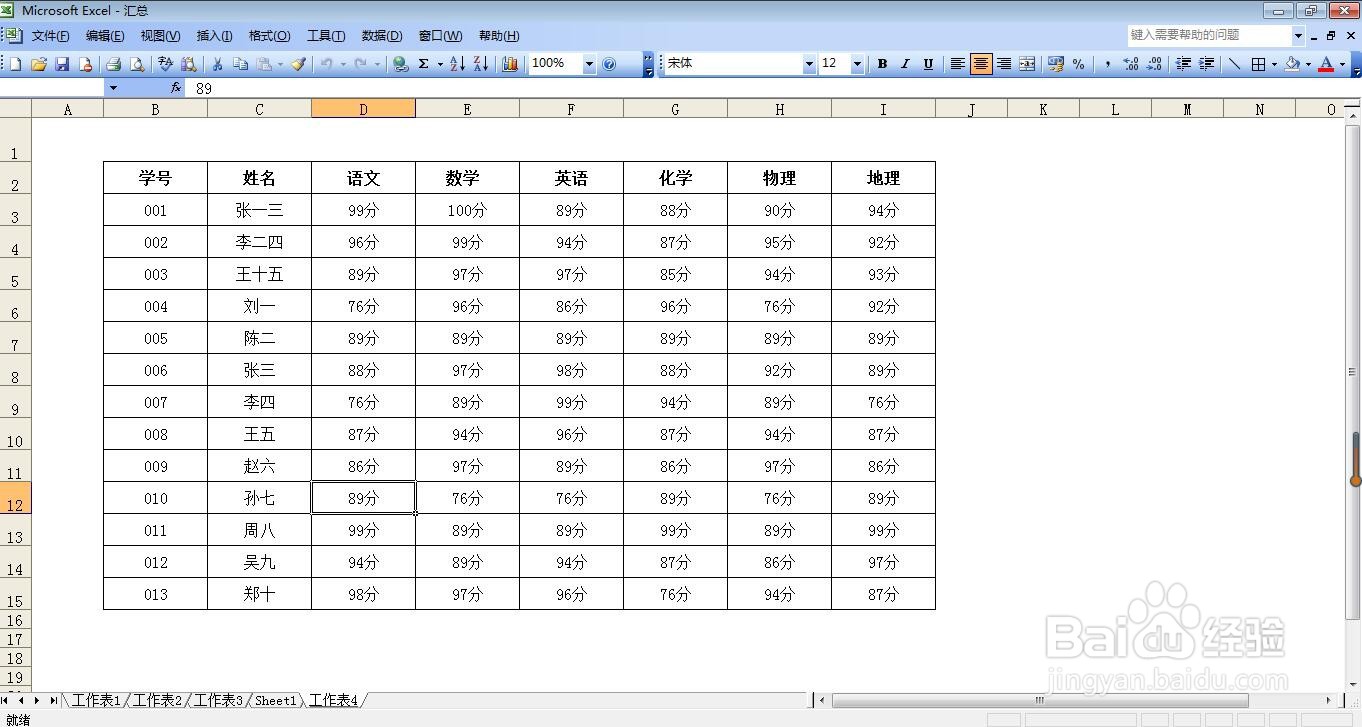Toggle Bold formatting
Screen dimensions: 1362x727
pos(882,63)
